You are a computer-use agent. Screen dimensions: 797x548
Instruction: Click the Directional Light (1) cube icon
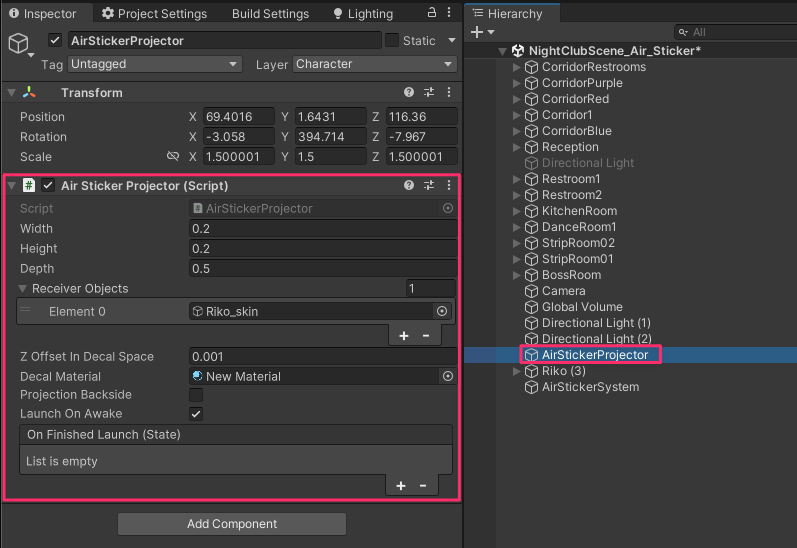[531, 323]
